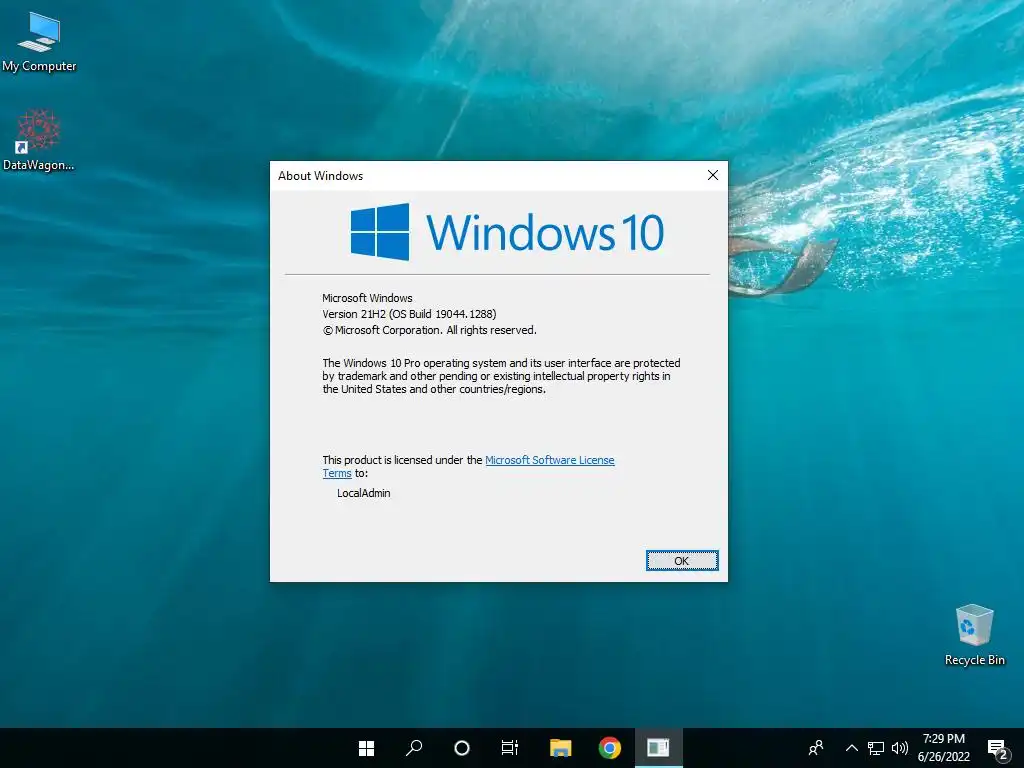This screenshot has height=768, width=1024.
Task: Click the taskbar Search magnifier icon
Action: (414, 748)
